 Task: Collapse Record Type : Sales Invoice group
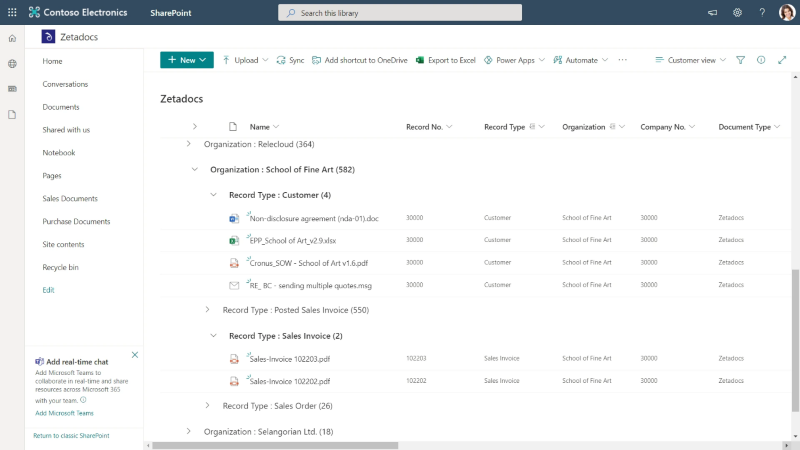pos(213,336)
